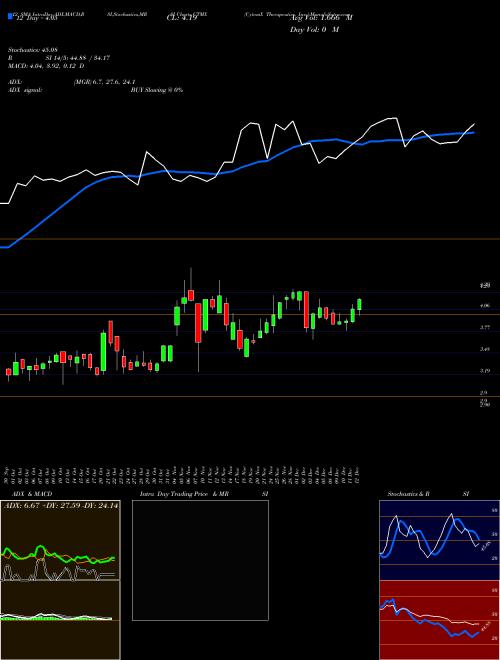Click the RSI 14/5 values line

point(59,58)
